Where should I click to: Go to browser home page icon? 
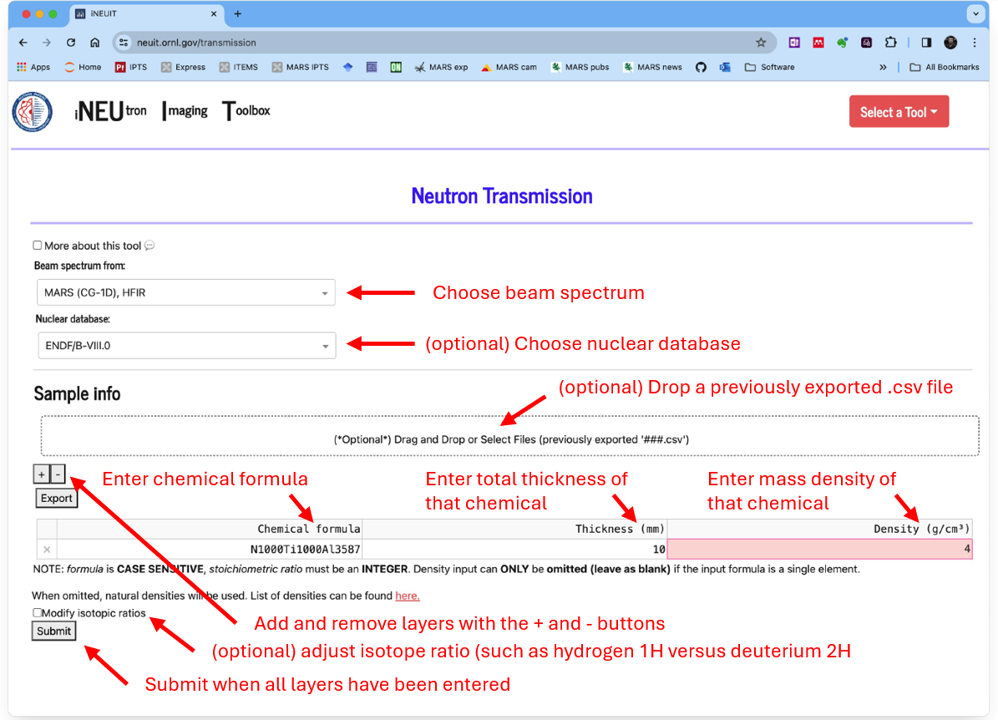(95, 43)
